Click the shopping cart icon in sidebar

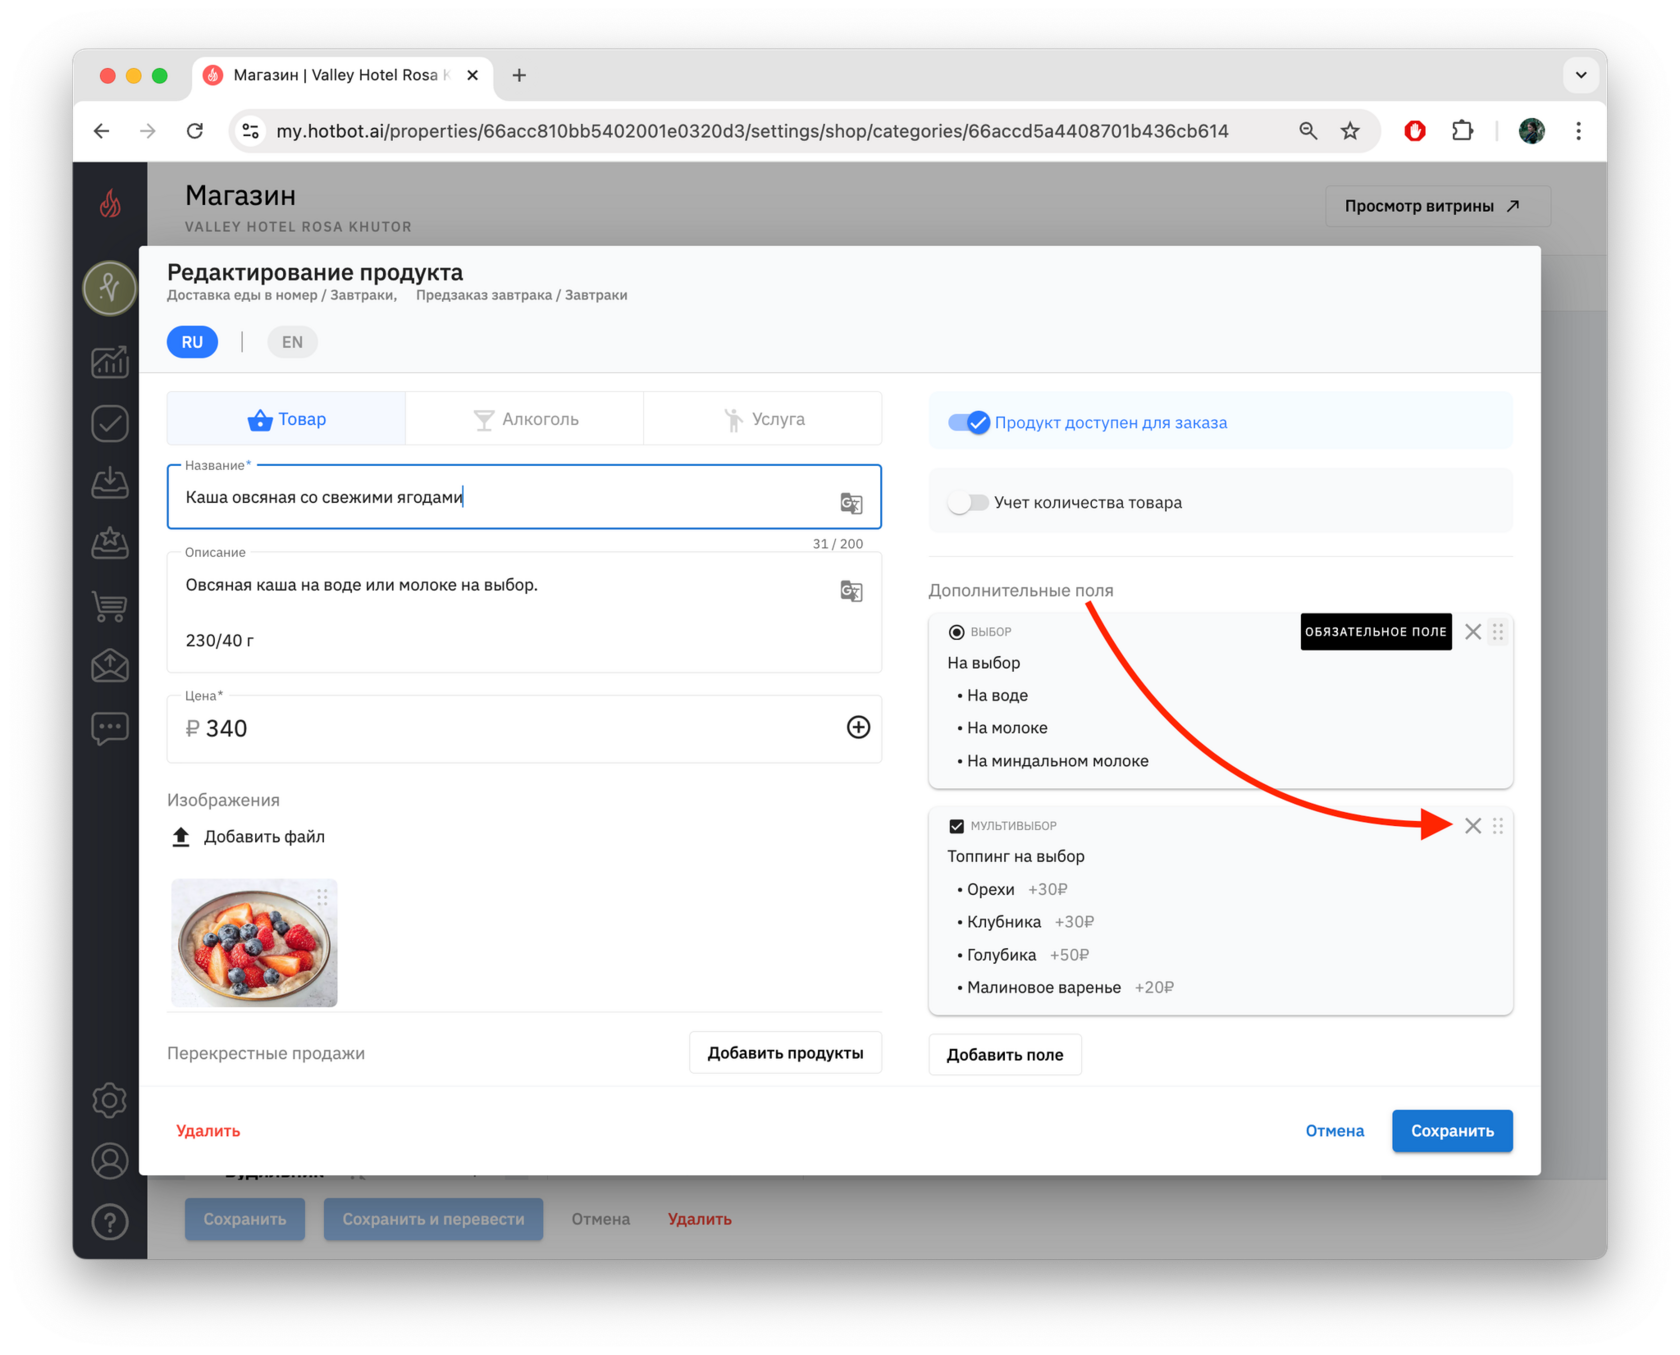(x=110, y=605)
